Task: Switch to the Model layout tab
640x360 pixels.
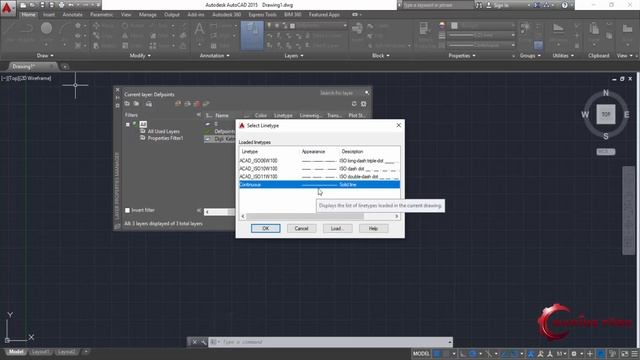Action: pos(16,352)
